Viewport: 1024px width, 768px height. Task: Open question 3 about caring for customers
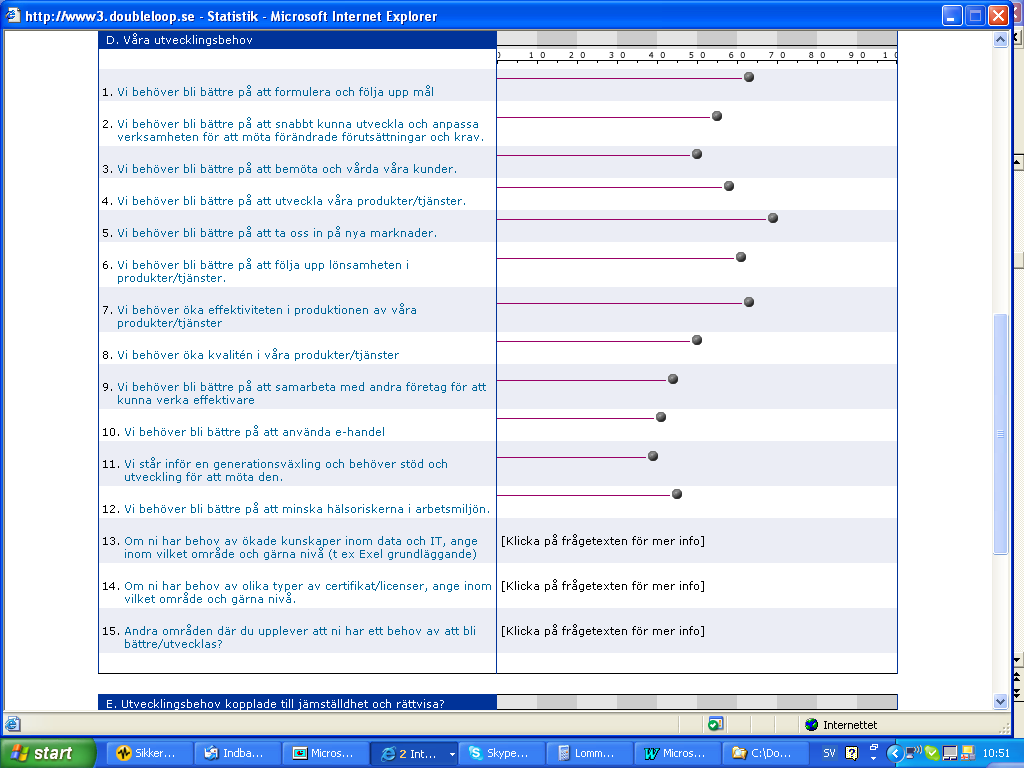coord(287,169)
